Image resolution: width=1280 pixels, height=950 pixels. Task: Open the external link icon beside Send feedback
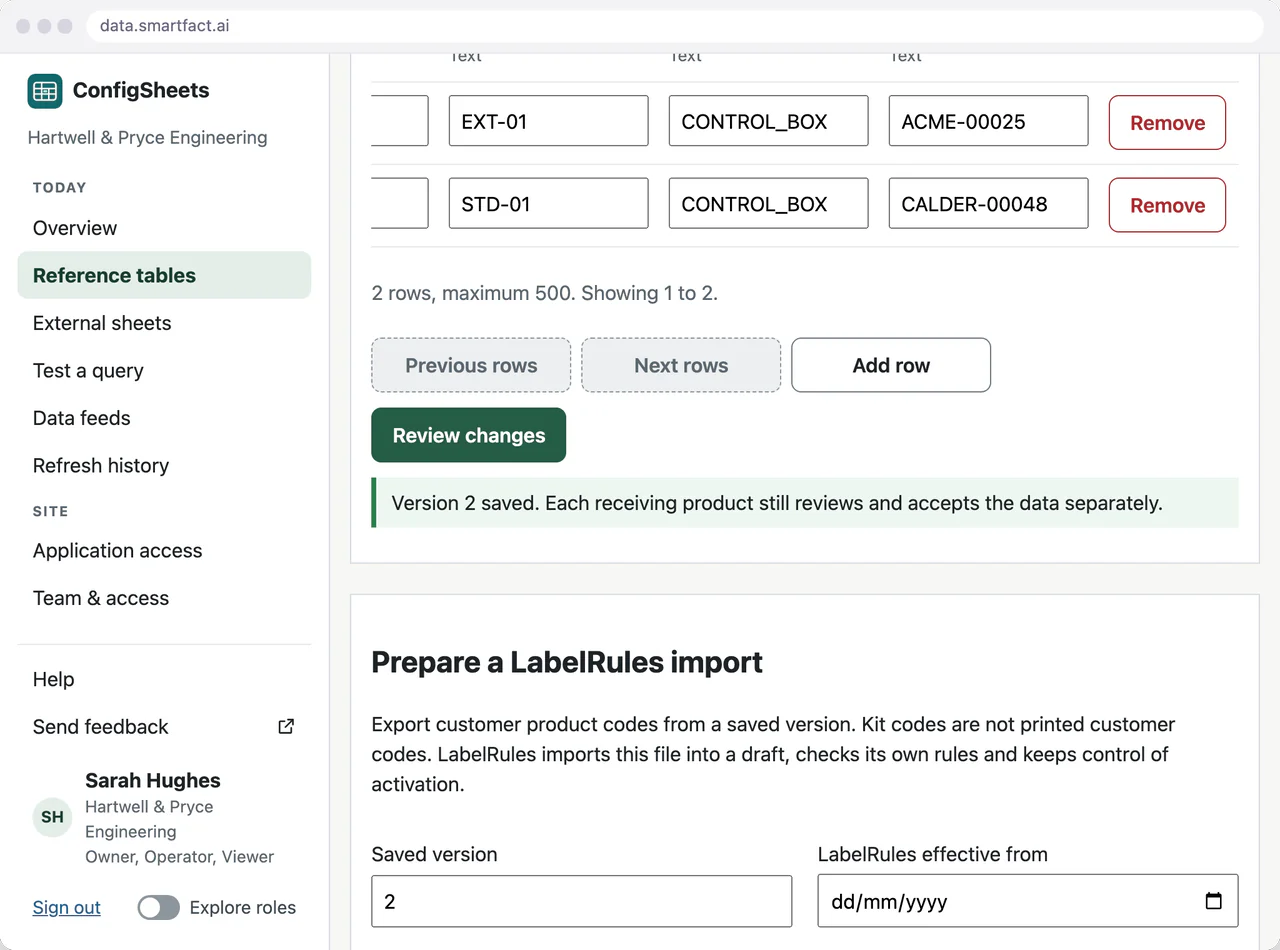[x=286, y=727]
